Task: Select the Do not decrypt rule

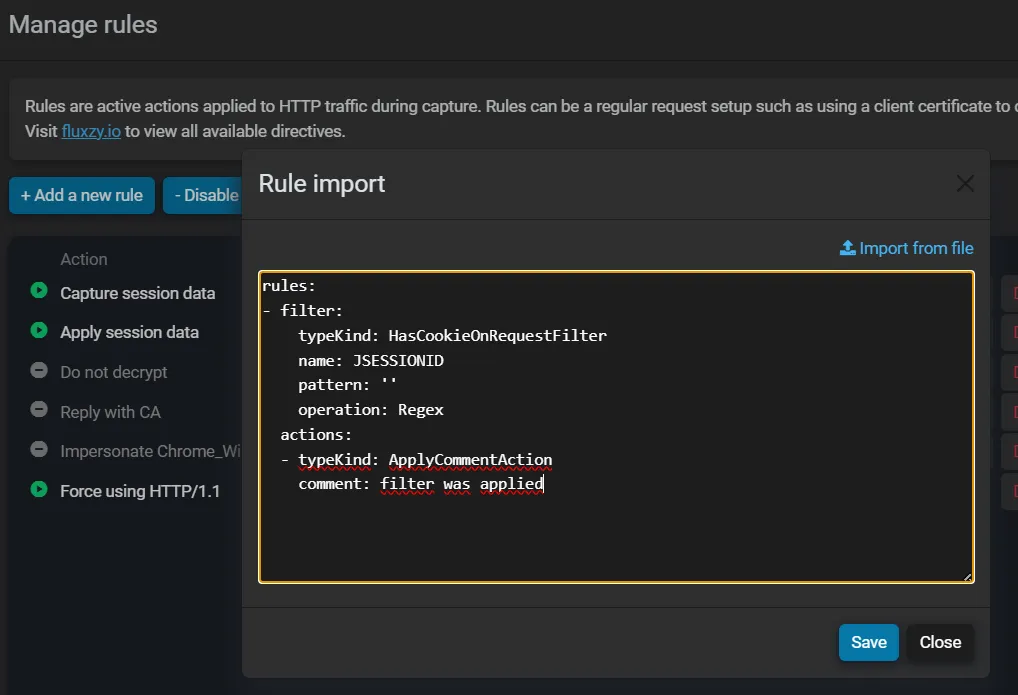Action: tap(114, 372)
